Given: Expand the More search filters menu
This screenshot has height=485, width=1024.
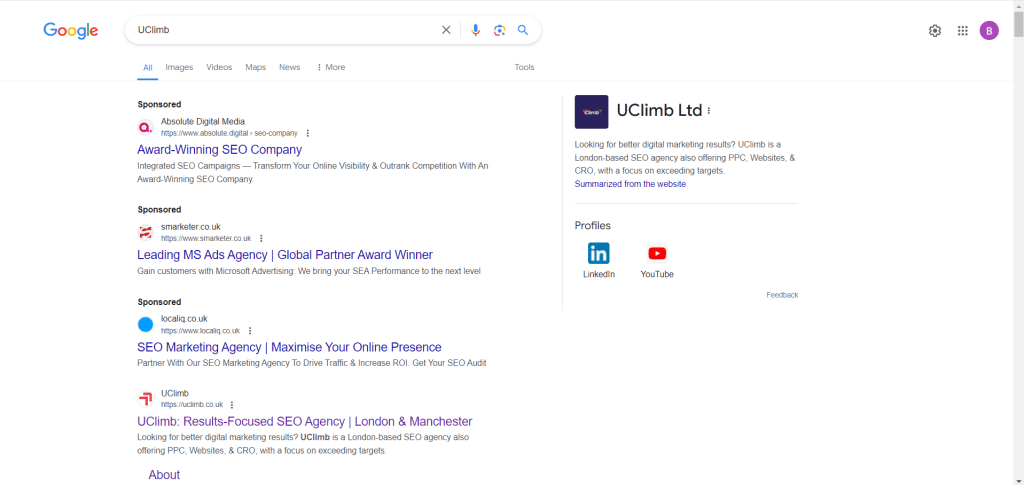Looking at the screenshot, I should 330,67.
